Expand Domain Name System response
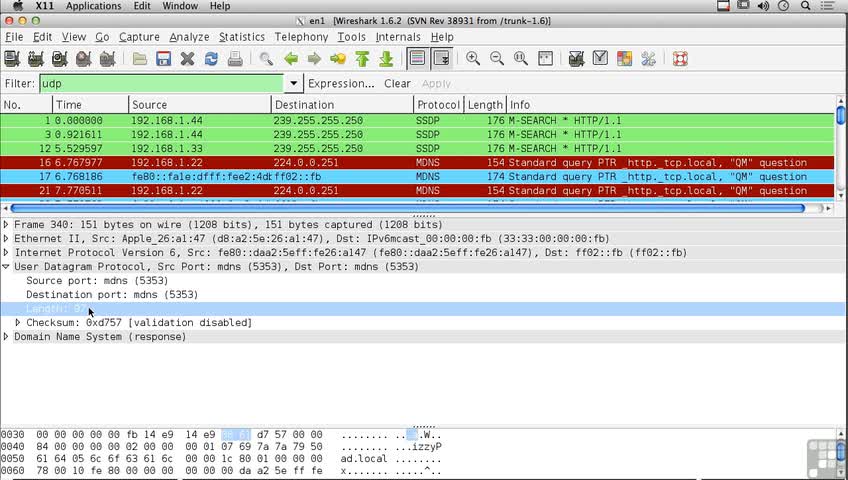Viewport: 848px width, 480px height. pyautogui.click(x=6, y=337)
